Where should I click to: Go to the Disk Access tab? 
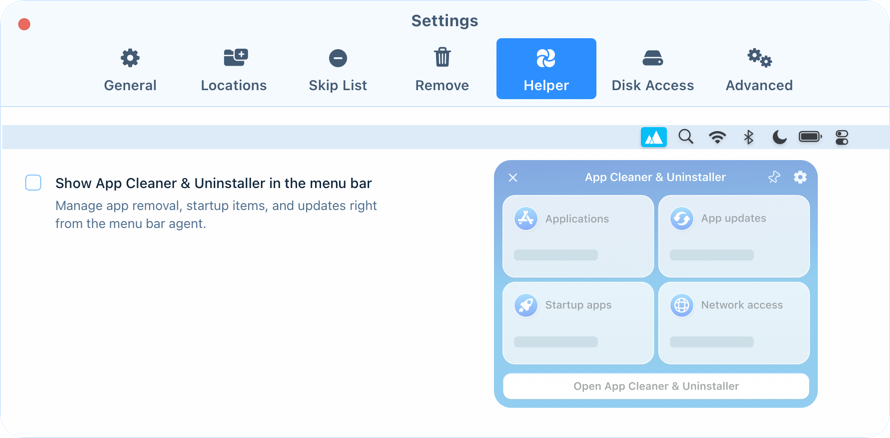pyautogui.click(x=653, y=69)
